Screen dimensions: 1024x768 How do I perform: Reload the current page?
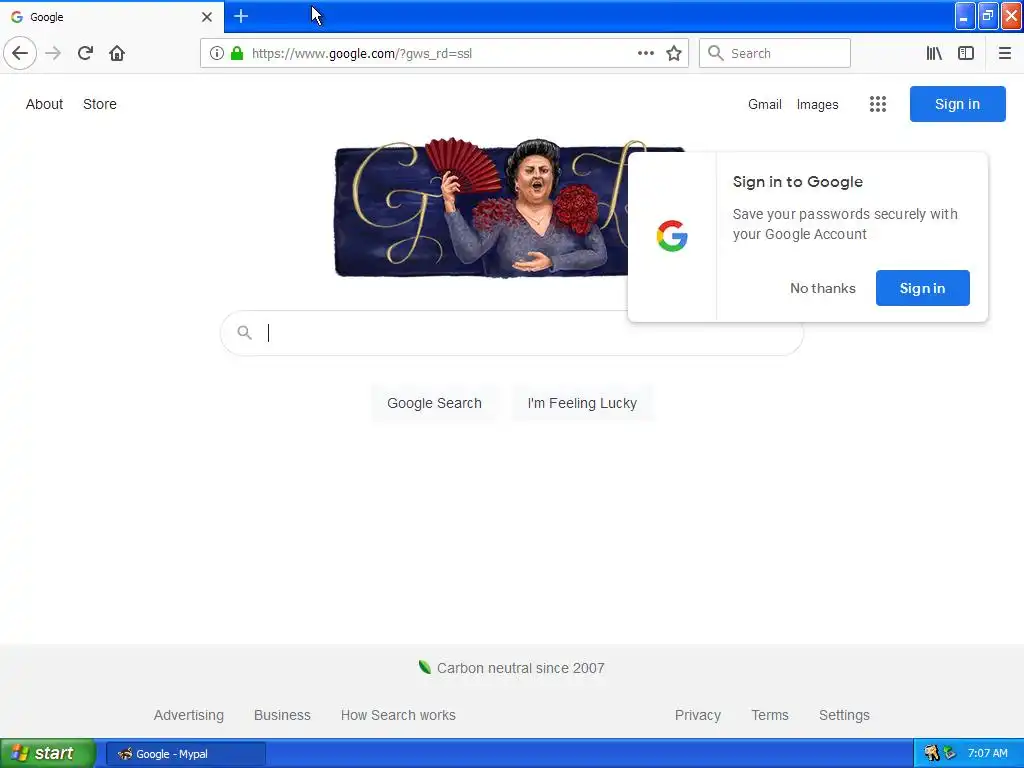tap(85, 53)
